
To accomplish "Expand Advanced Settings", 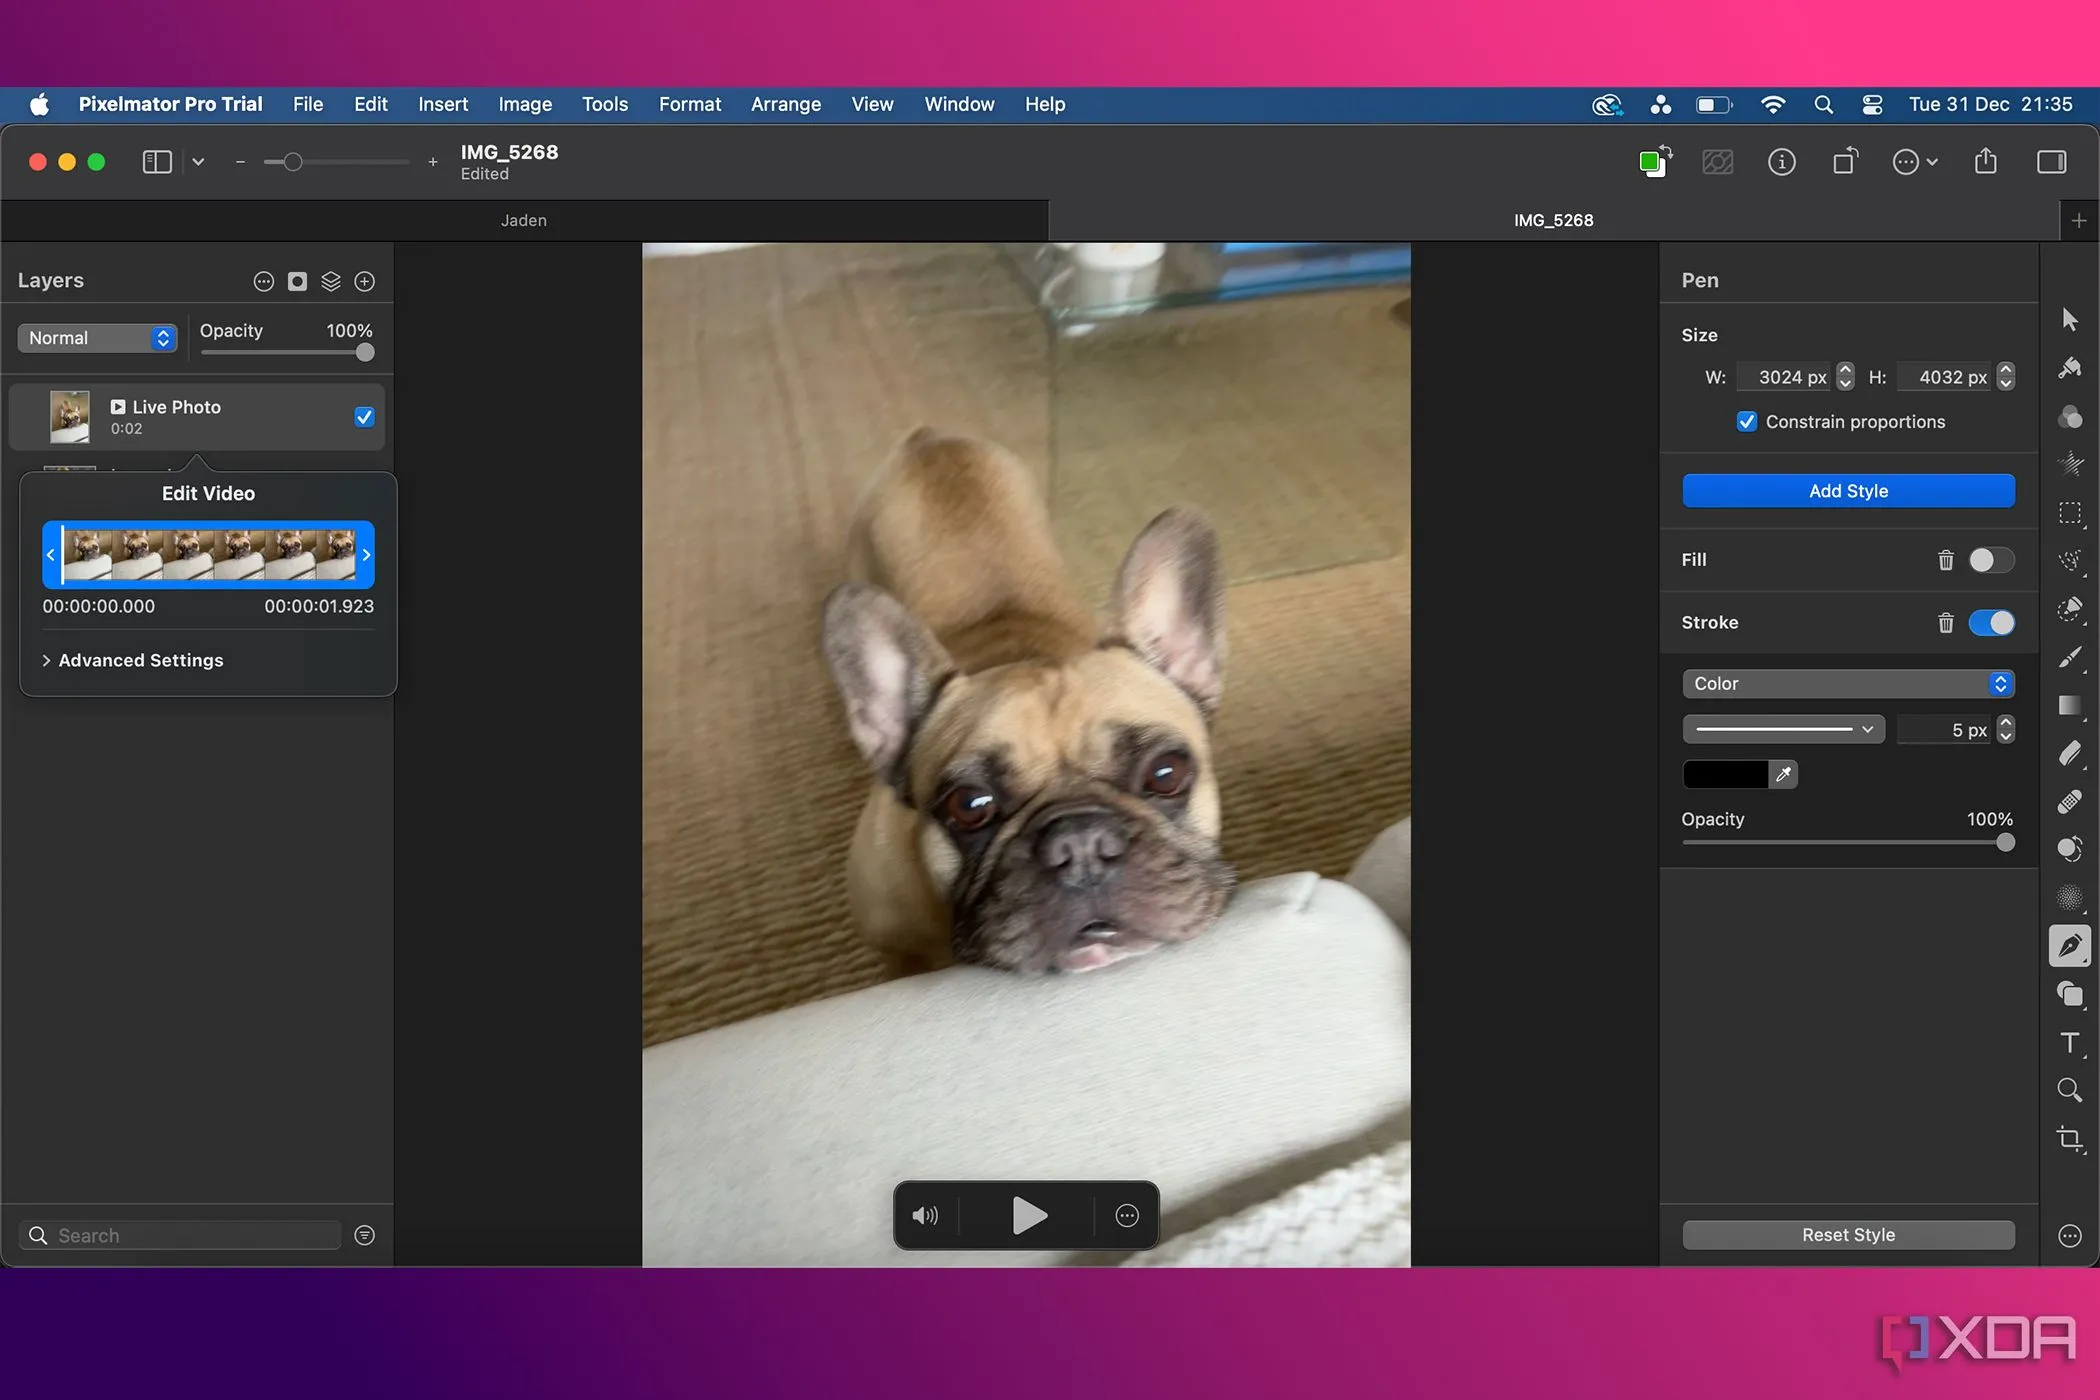I will (x=133, y=660).
